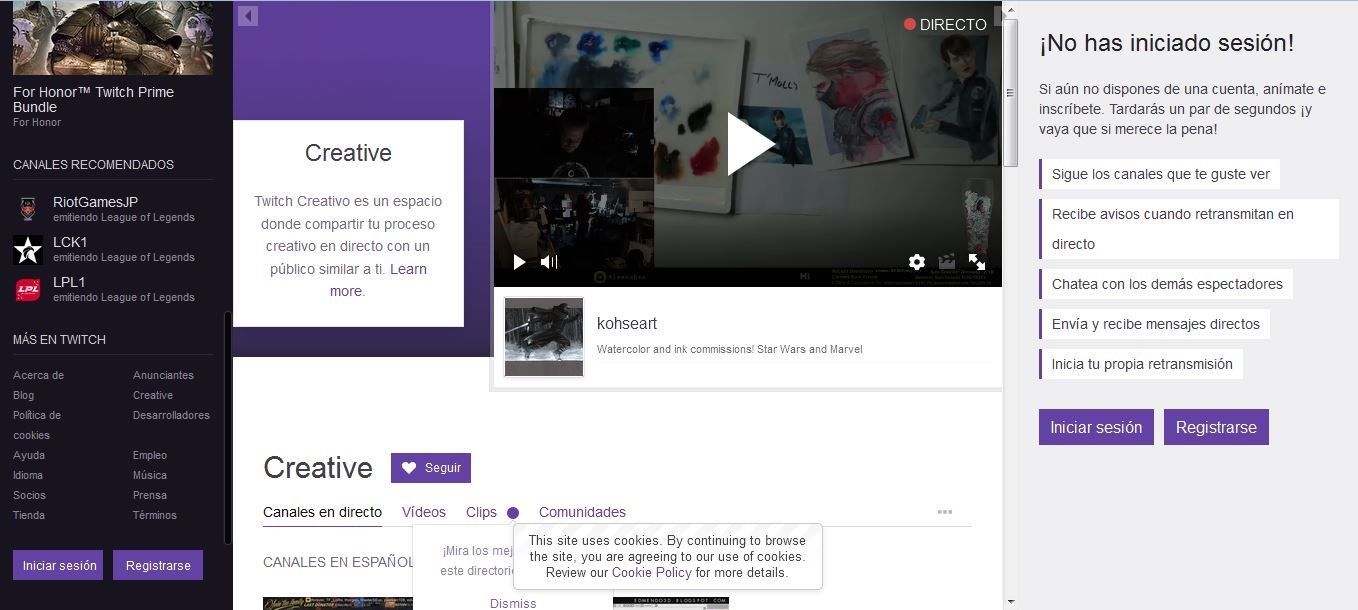
Task: Open LCK1 channel name
Action: click(70, 242)
